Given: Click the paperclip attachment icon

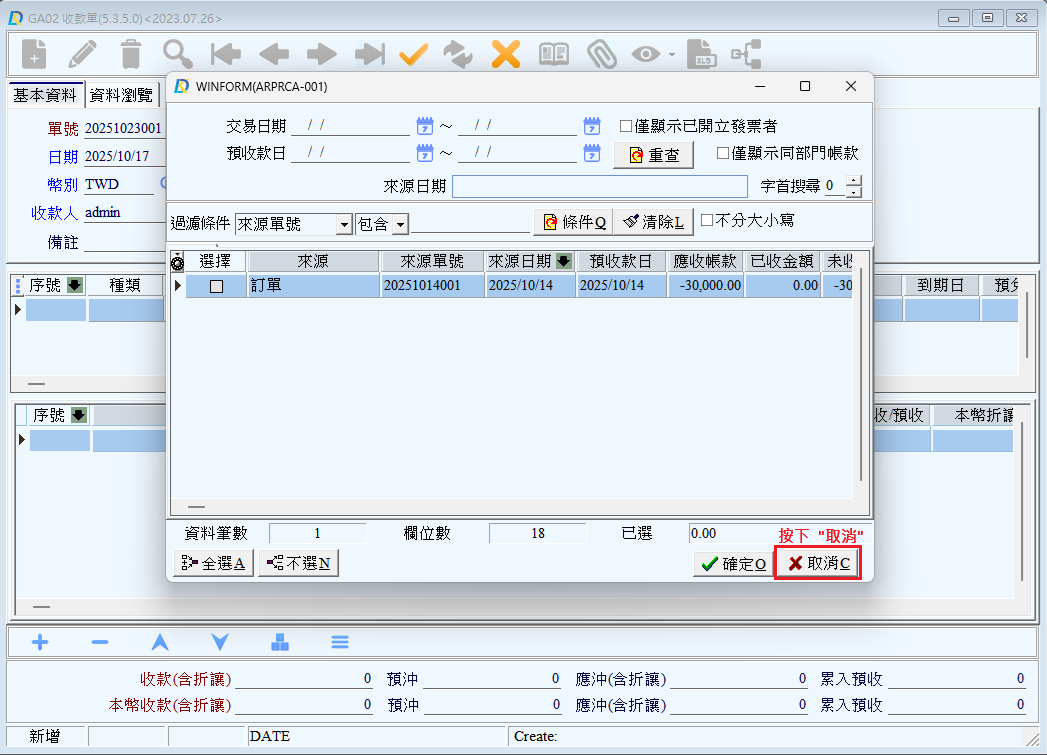Looking at the screenshot, I should (x=601, y=54).
